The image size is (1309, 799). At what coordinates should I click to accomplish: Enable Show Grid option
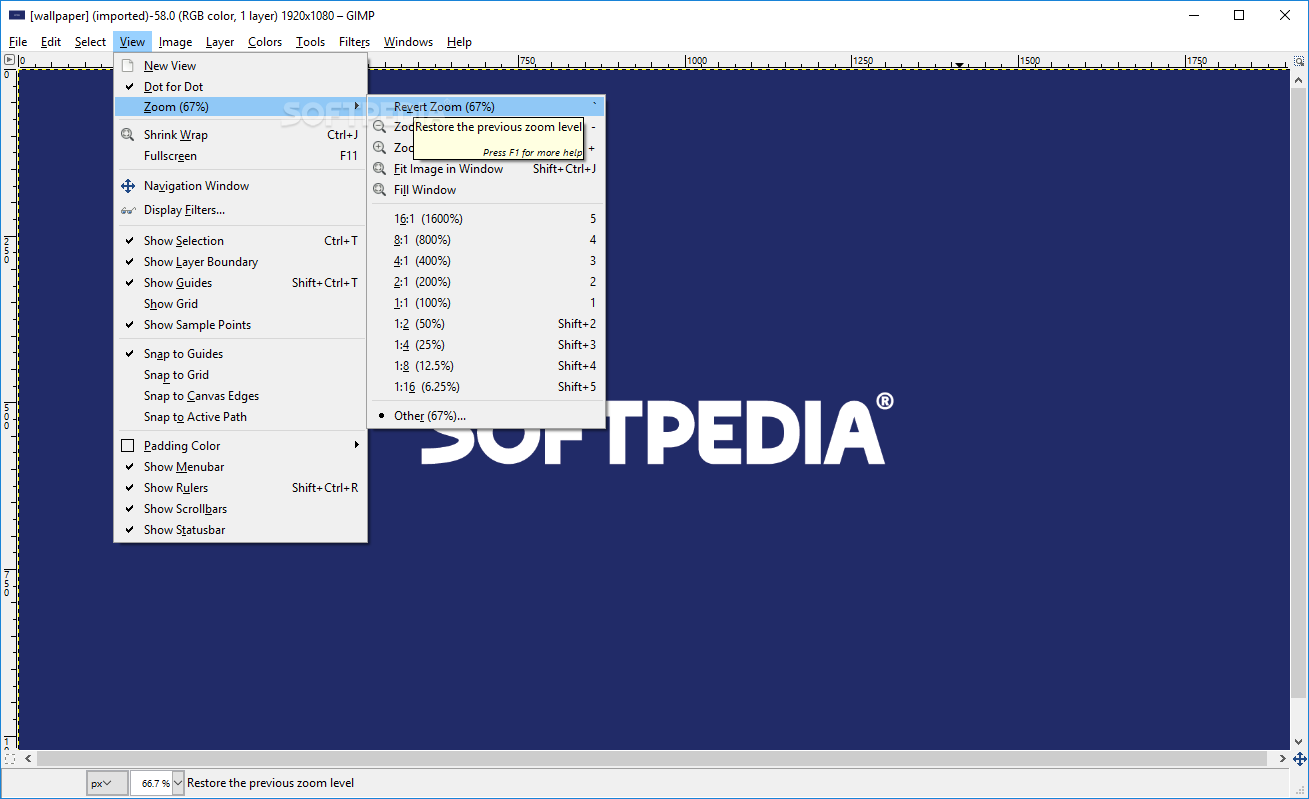coord(240,304)
